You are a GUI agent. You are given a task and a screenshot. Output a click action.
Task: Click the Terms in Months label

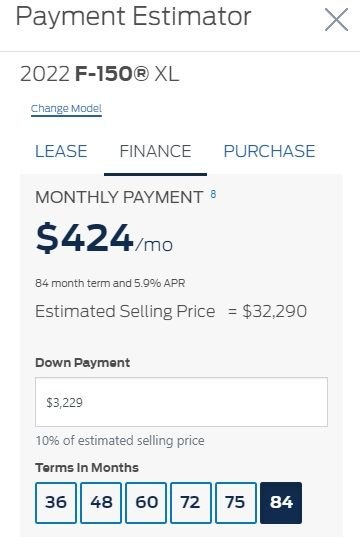pos(87,467)
